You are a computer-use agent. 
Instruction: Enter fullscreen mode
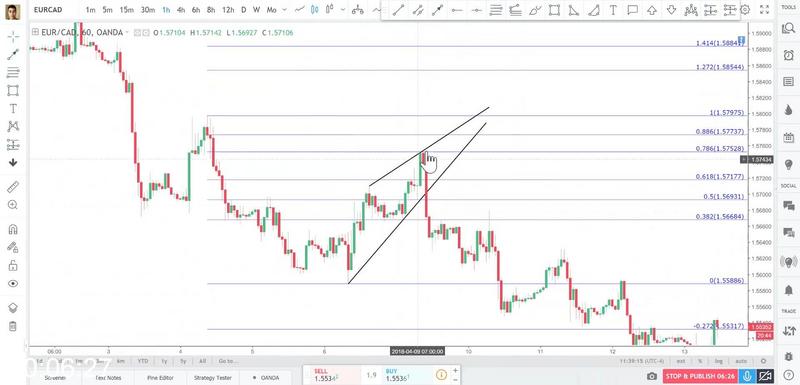[764, 9]
